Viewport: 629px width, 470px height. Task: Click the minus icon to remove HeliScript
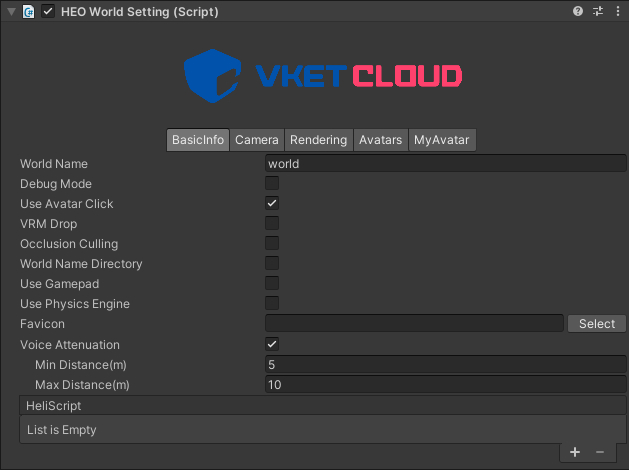click(600, 452)
